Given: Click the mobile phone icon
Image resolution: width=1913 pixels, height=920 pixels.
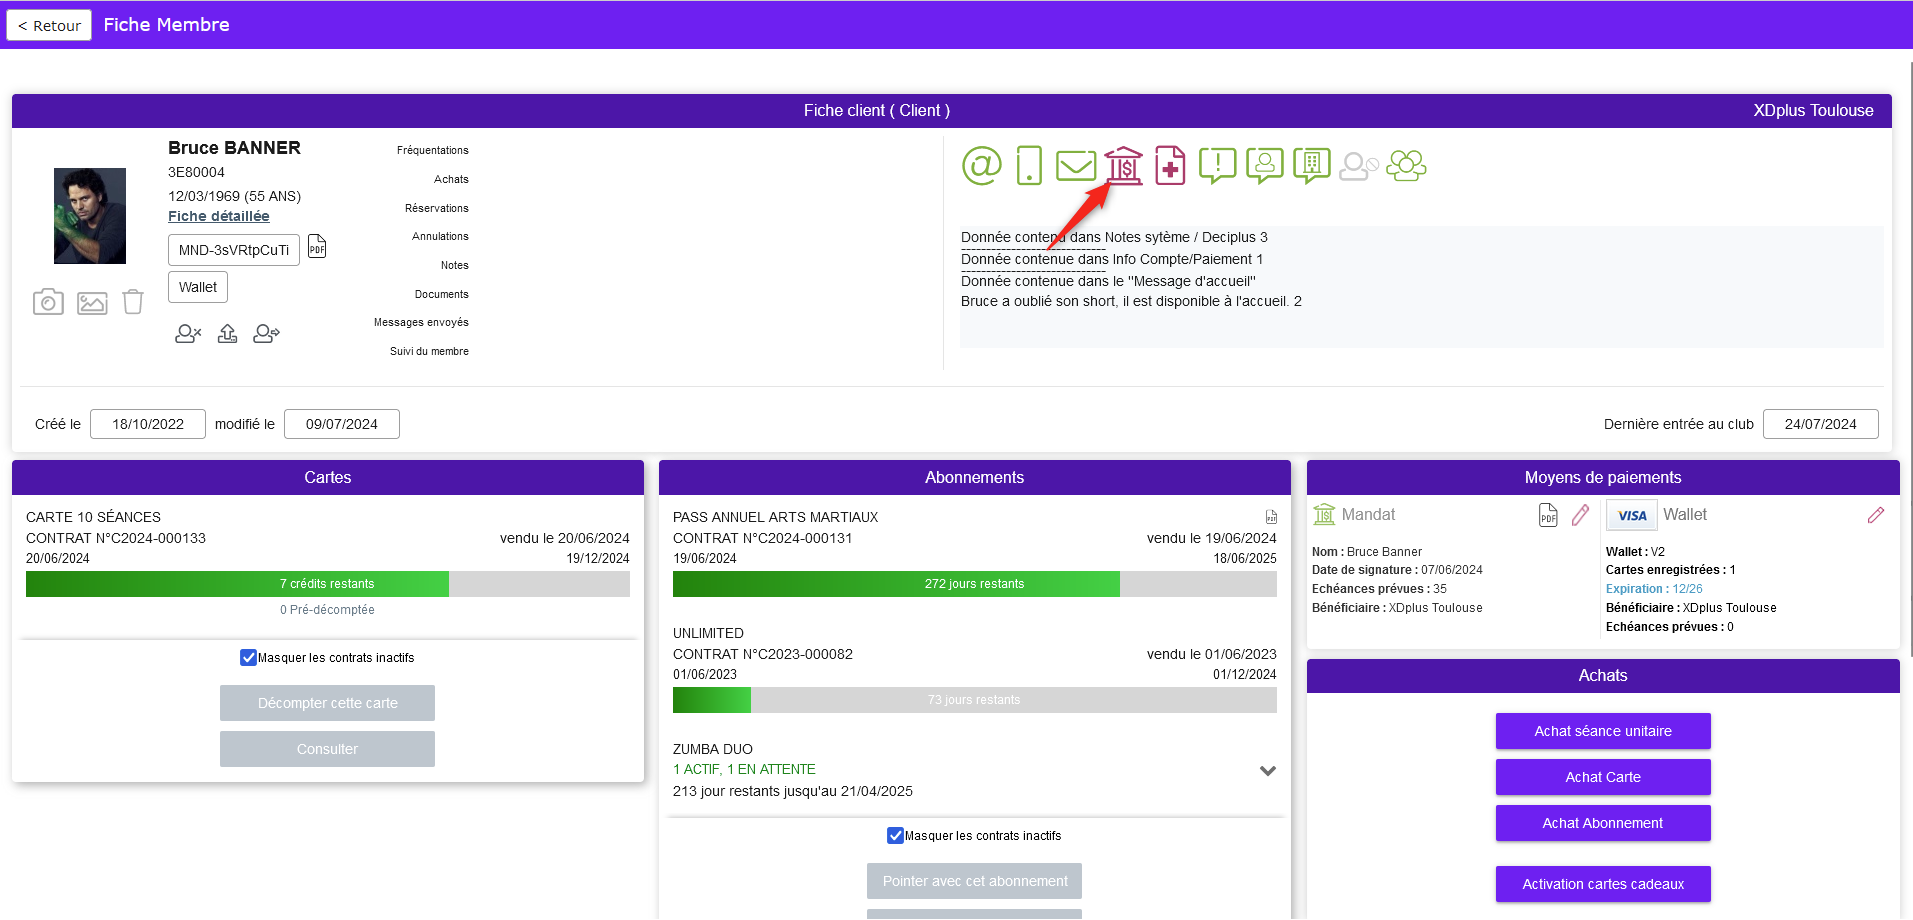Looking at the screenshot, I should click(1028, 165).
